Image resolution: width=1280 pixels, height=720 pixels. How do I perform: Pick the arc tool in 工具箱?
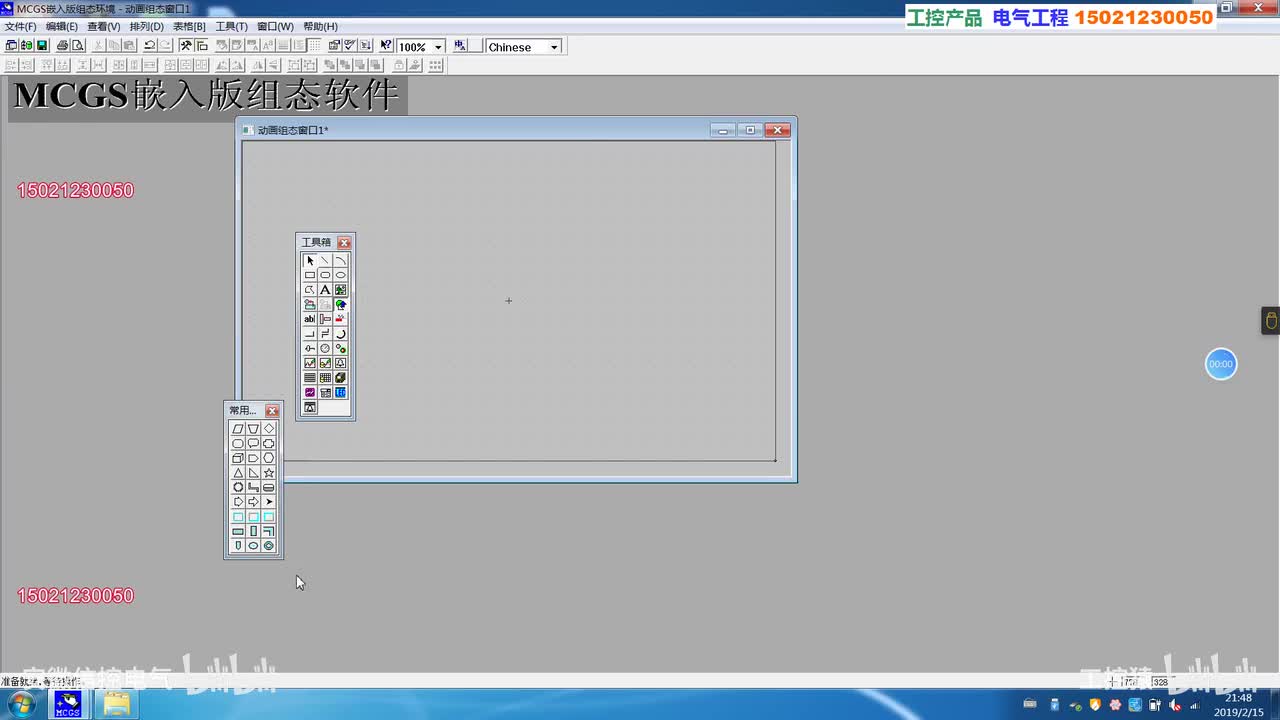[x=341, y=260]
